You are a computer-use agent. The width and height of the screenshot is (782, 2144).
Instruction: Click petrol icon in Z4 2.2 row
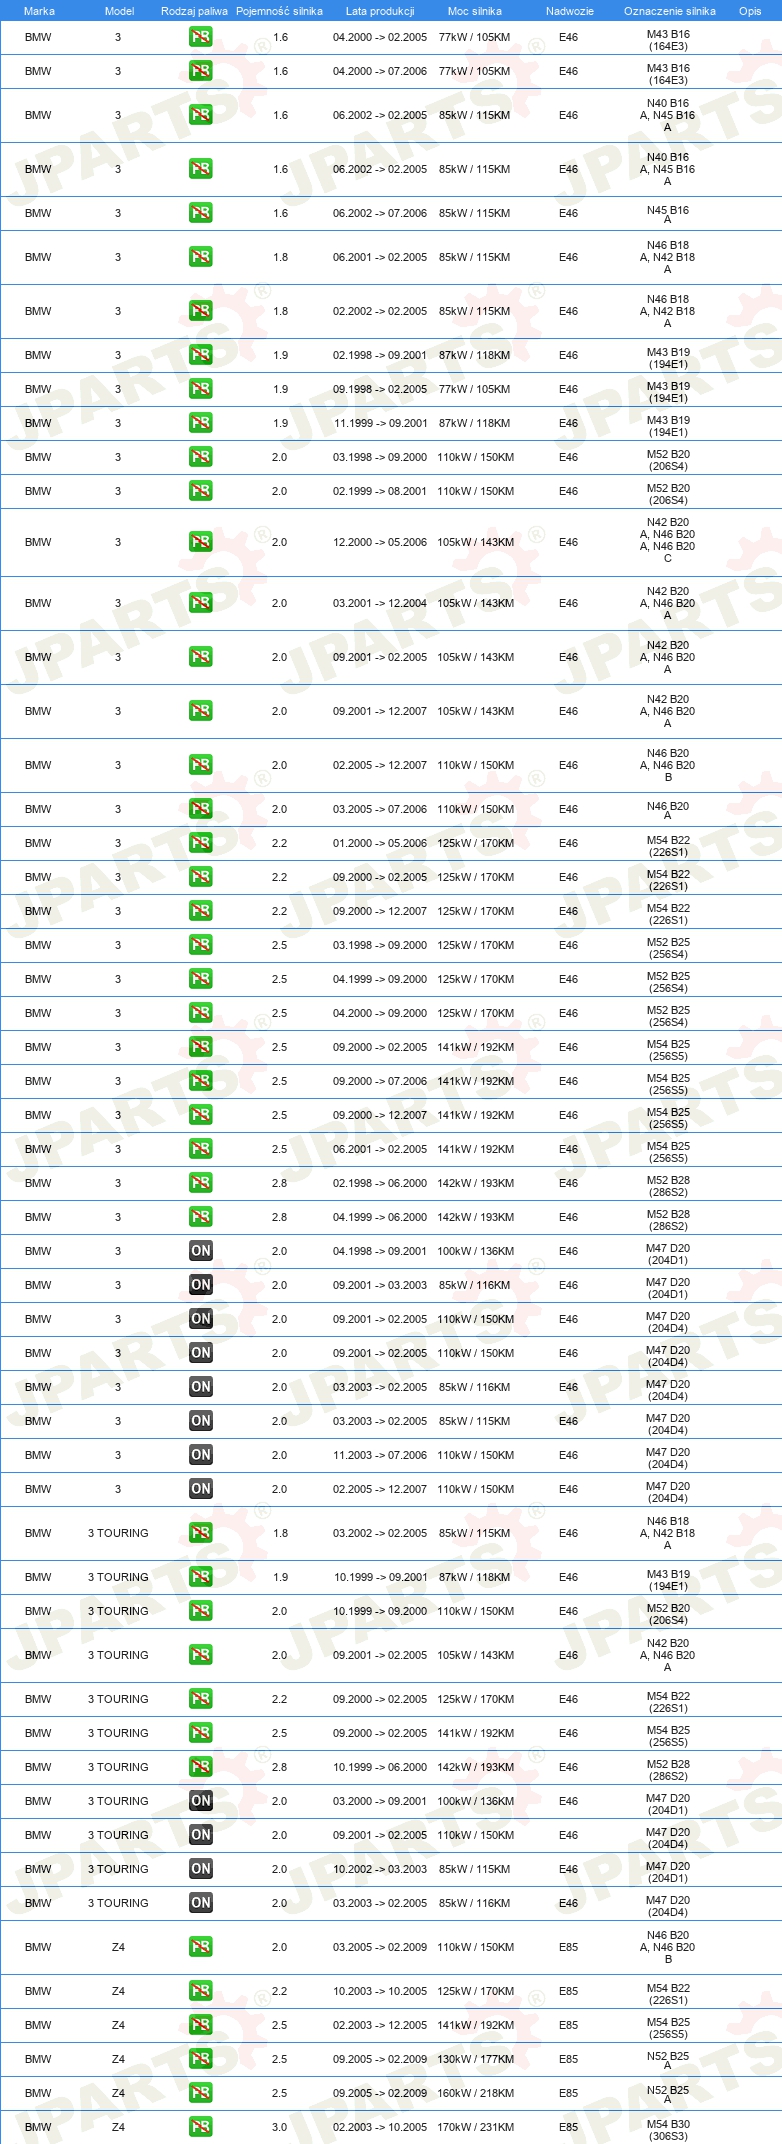click(200, 1991)
